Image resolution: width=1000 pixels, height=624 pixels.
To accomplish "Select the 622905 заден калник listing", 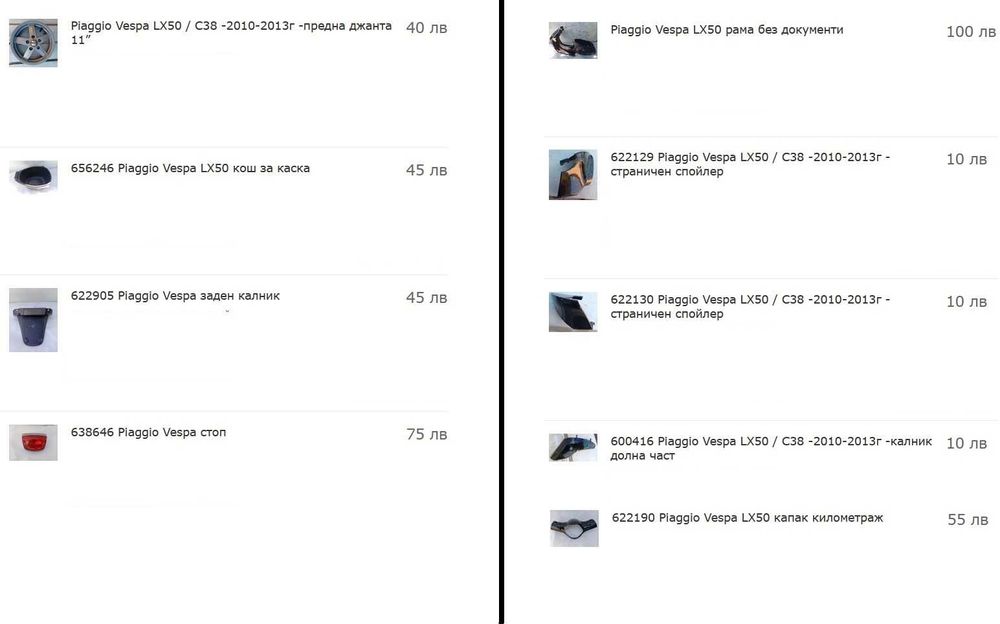I will coord(175,296).
